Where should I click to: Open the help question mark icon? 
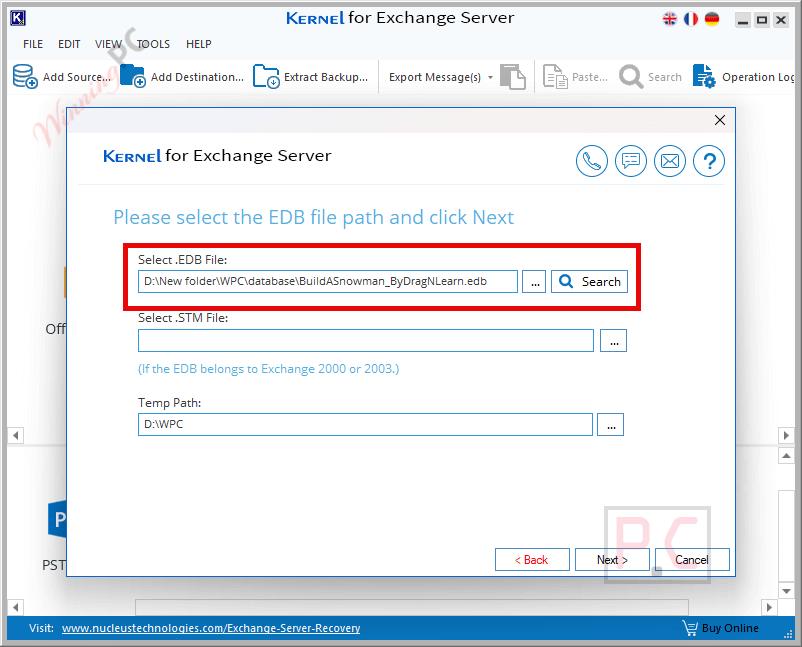coord(709,161)
